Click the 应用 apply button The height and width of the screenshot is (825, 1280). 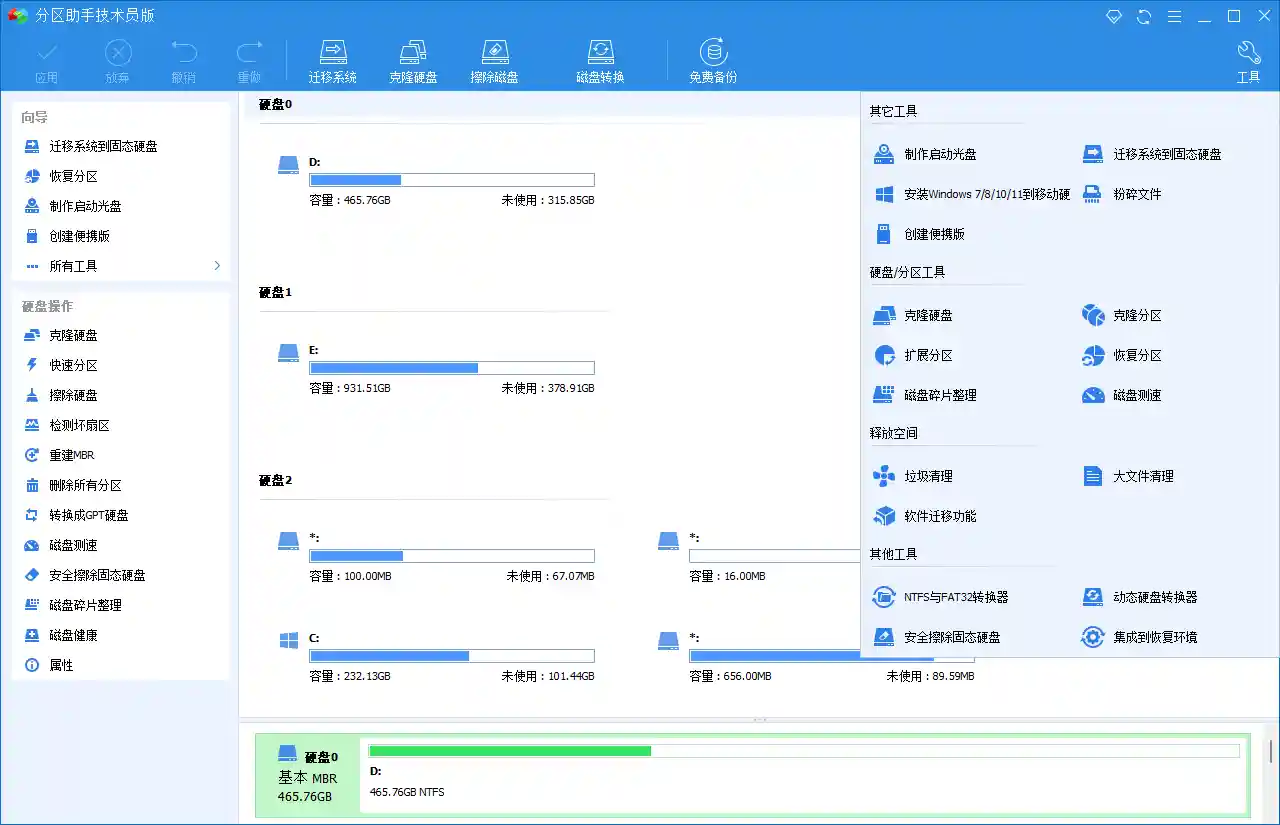[x=46, y=58]
